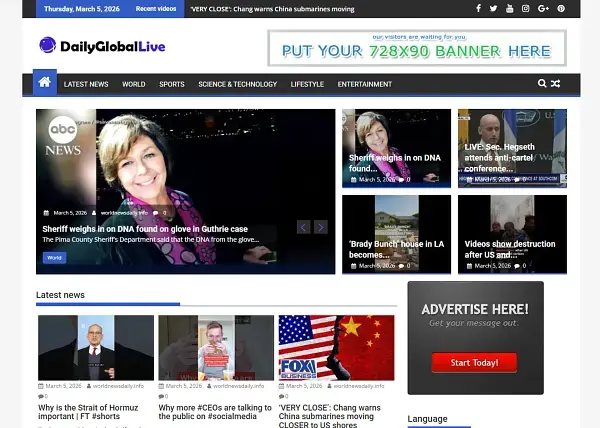Go to the Home icon in navbar
Viewport: 600px width, 428px height.
pyautogui.click(x=44, y=83)
